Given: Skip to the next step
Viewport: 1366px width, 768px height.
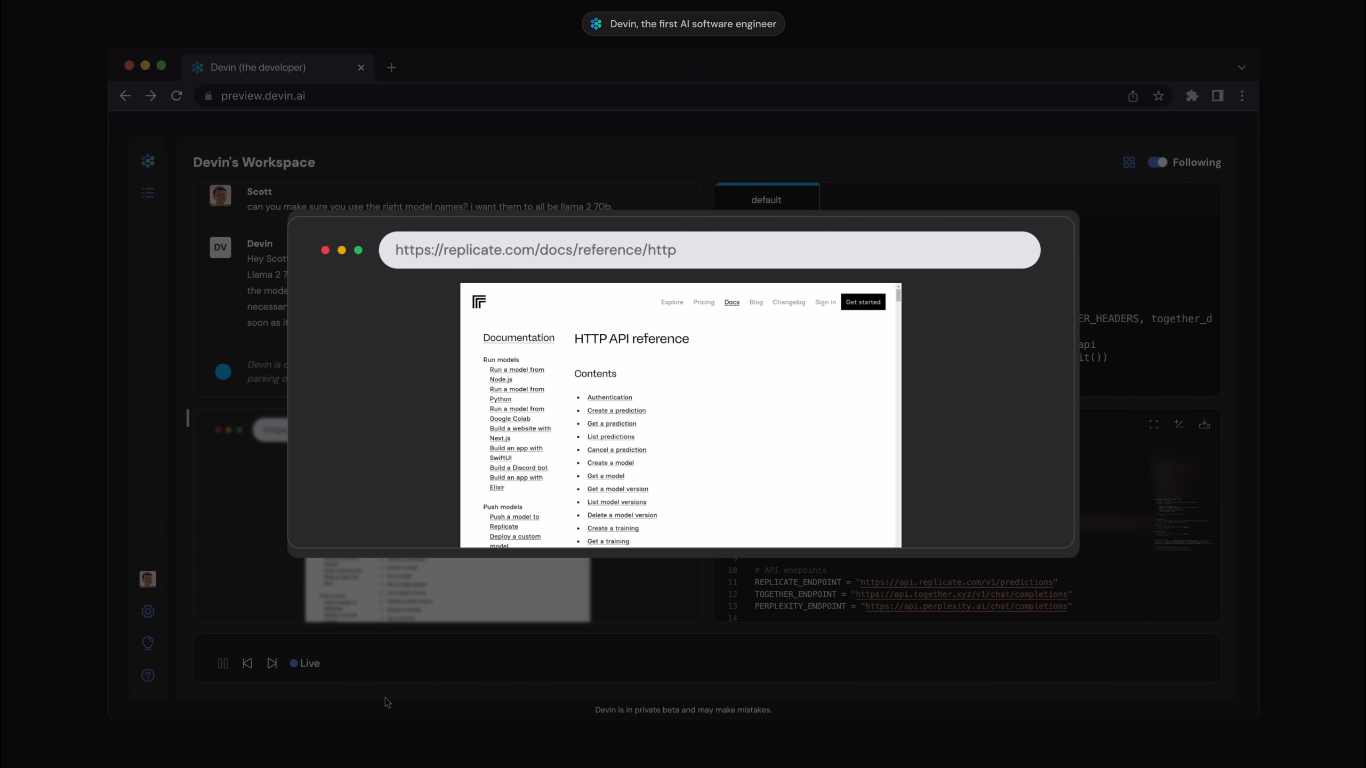Looking at the screenshot, I should pyautogui.click(x=272, y=663).
